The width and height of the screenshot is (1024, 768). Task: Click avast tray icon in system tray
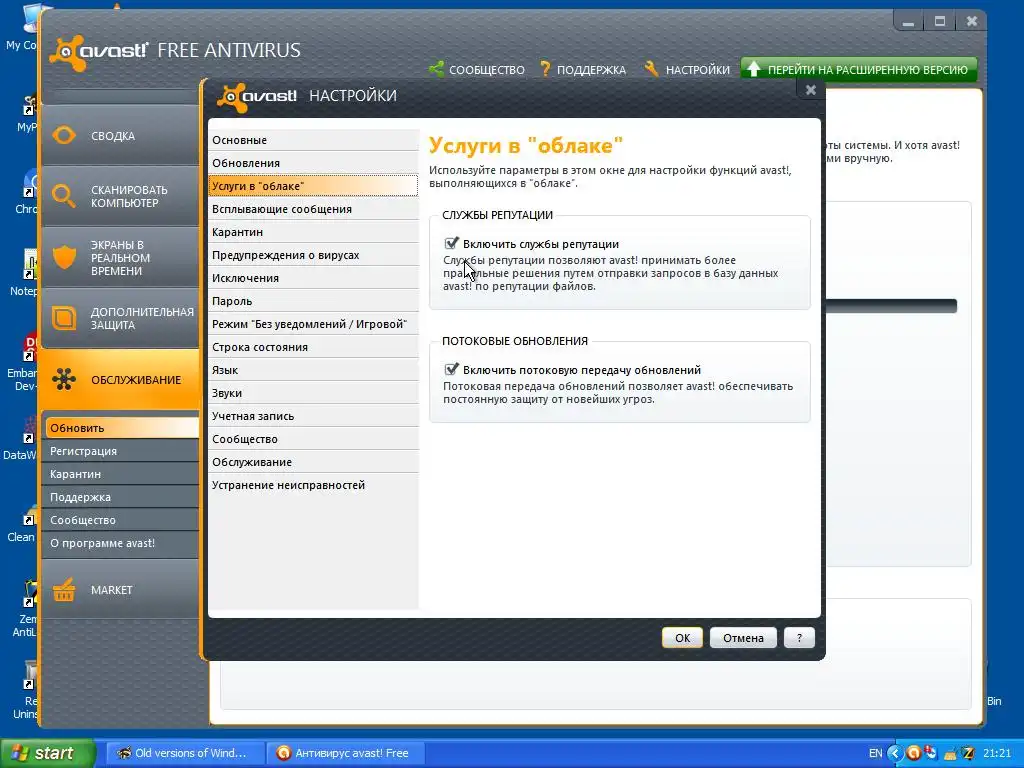click(x=914, y=753)
